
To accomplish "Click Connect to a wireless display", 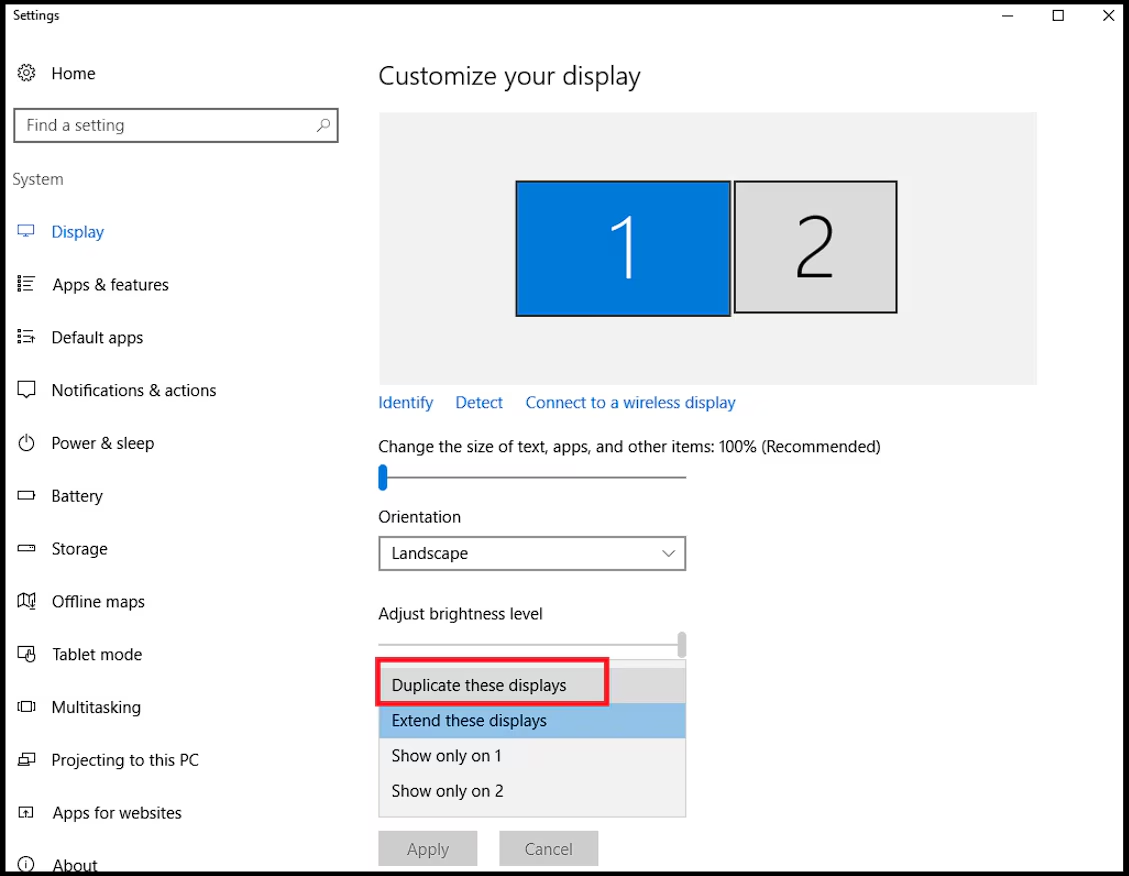I will pos(630,402).
